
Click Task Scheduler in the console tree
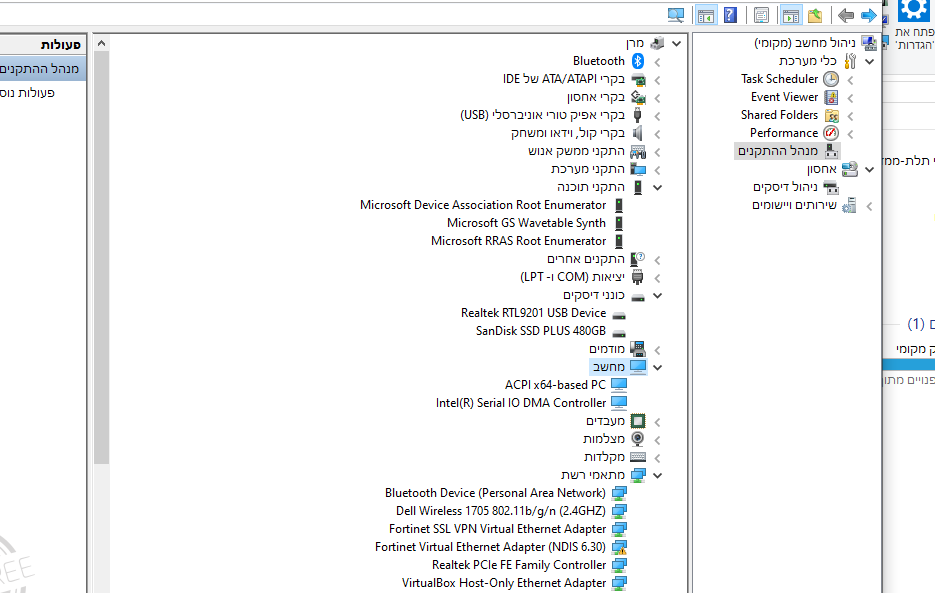tap(780, 78)
